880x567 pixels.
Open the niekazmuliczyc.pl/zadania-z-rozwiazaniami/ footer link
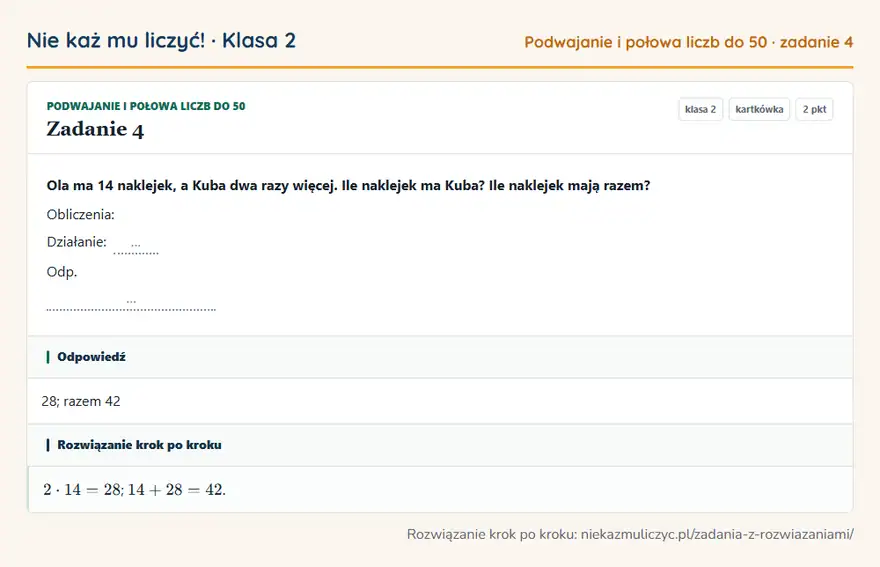click(717, 534)
